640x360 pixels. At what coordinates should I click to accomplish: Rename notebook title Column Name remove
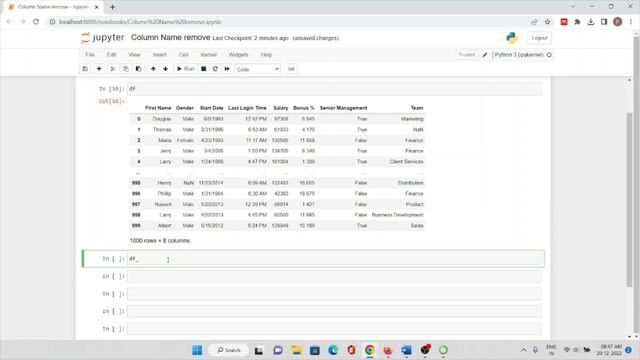(170, 38)
